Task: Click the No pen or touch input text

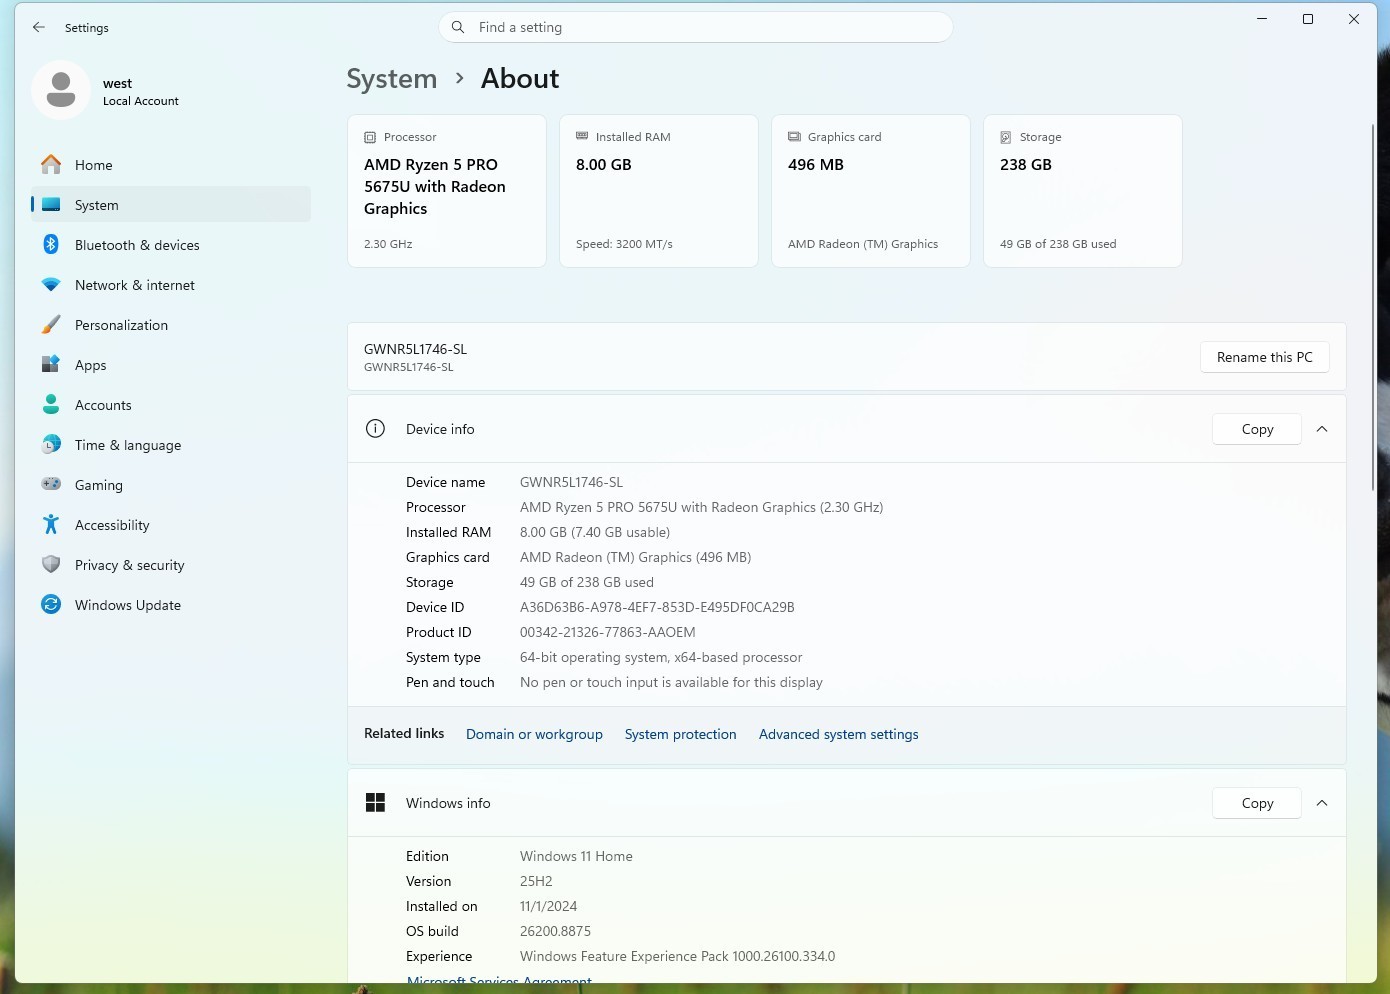Action: (x=671, y=682)
